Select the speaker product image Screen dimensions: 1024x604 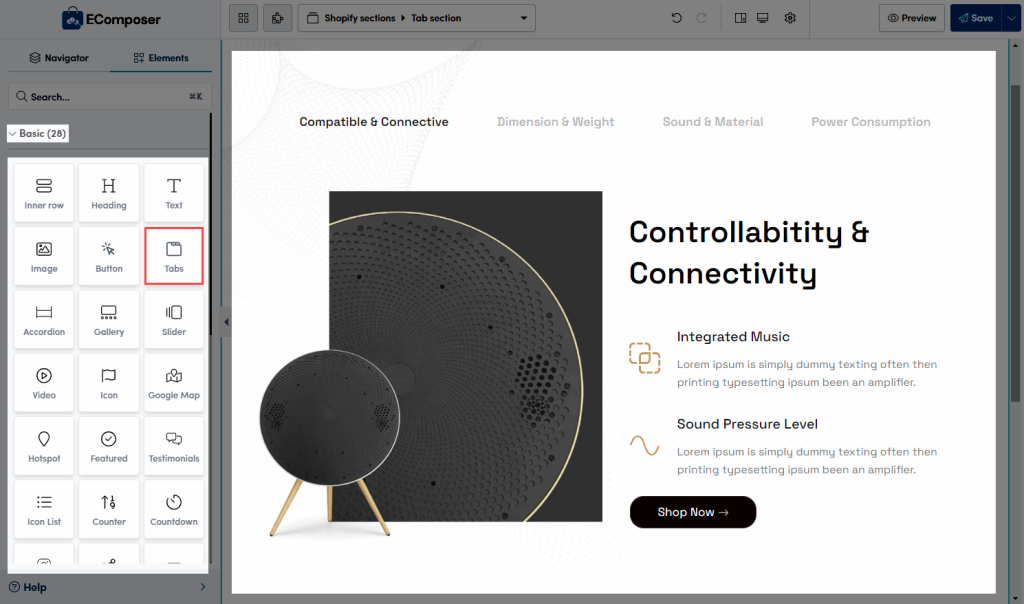[431, 364]
